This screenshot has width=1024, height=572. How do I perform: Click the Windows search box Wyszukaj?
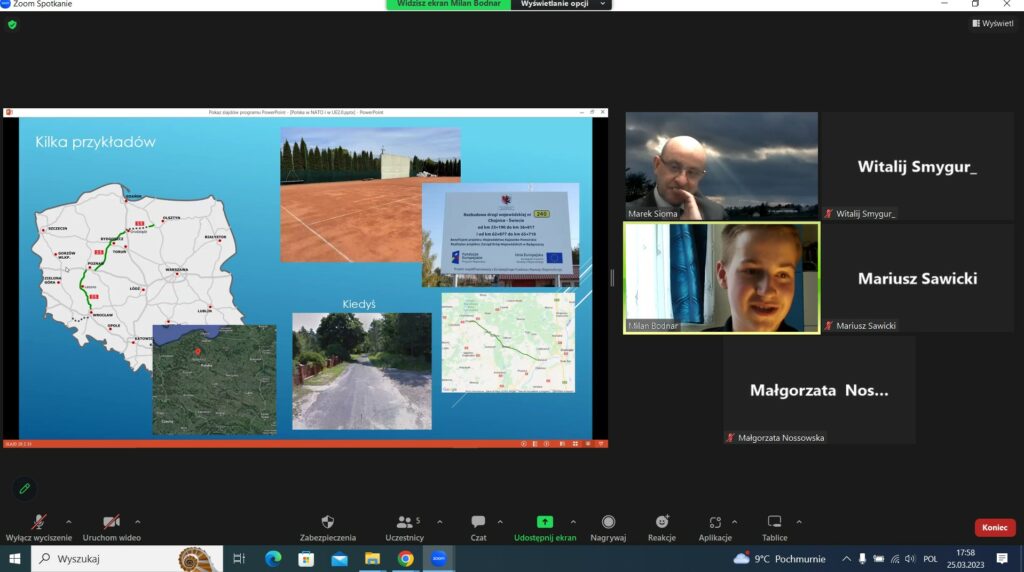(110, 559)
